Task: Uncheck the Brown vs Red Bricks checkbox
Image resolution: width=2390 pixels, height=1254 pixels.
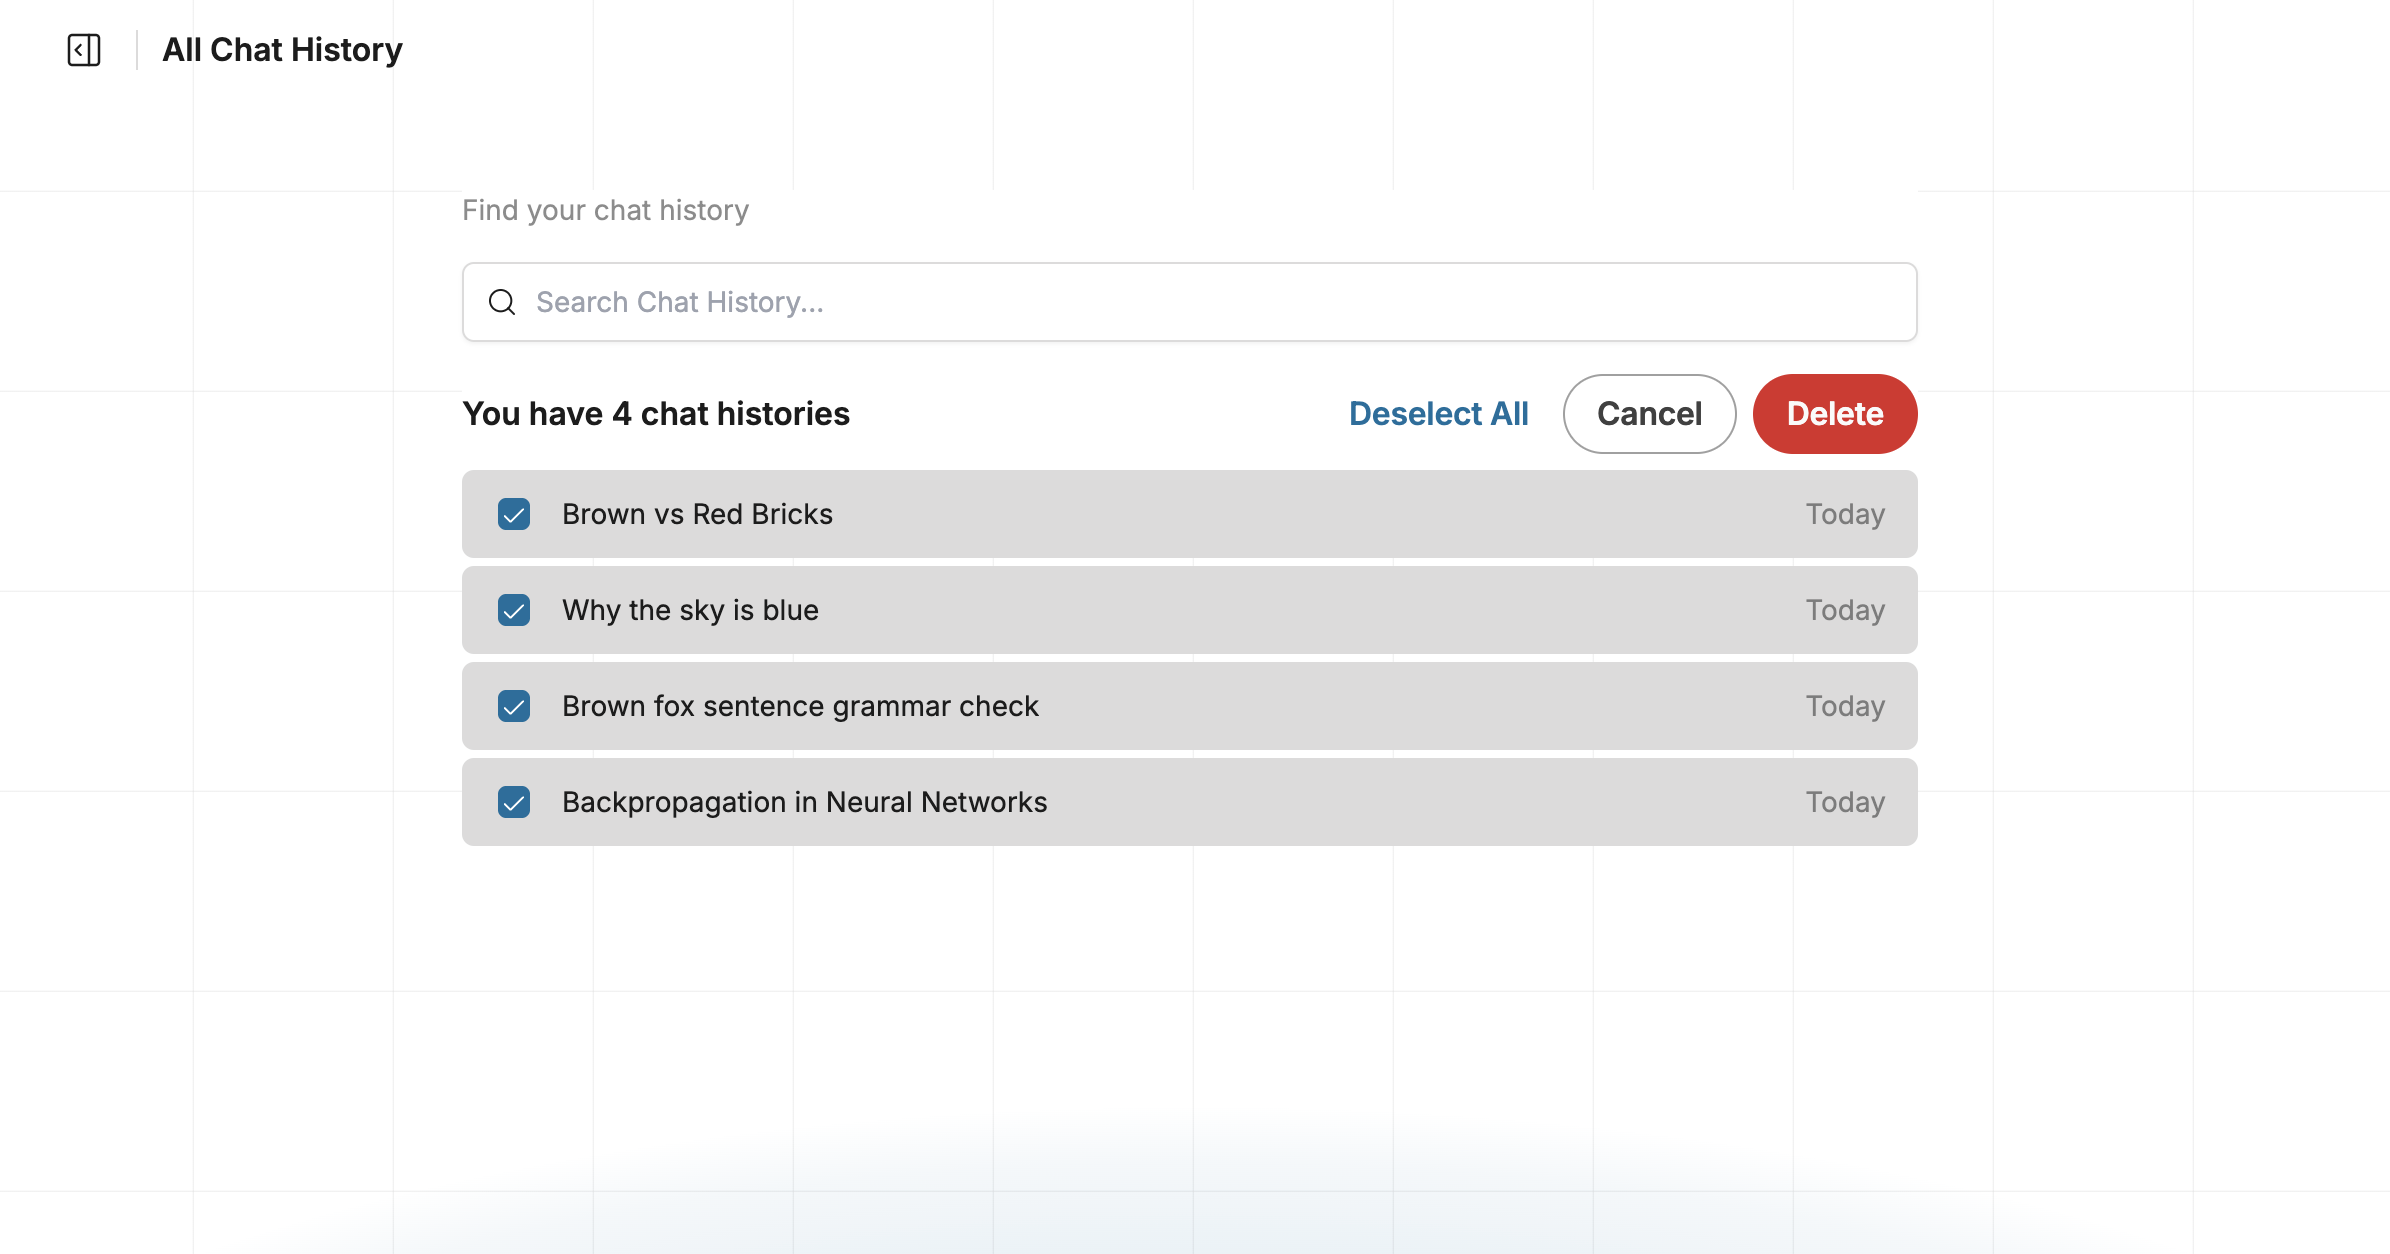Action: [x=514, y=514]
